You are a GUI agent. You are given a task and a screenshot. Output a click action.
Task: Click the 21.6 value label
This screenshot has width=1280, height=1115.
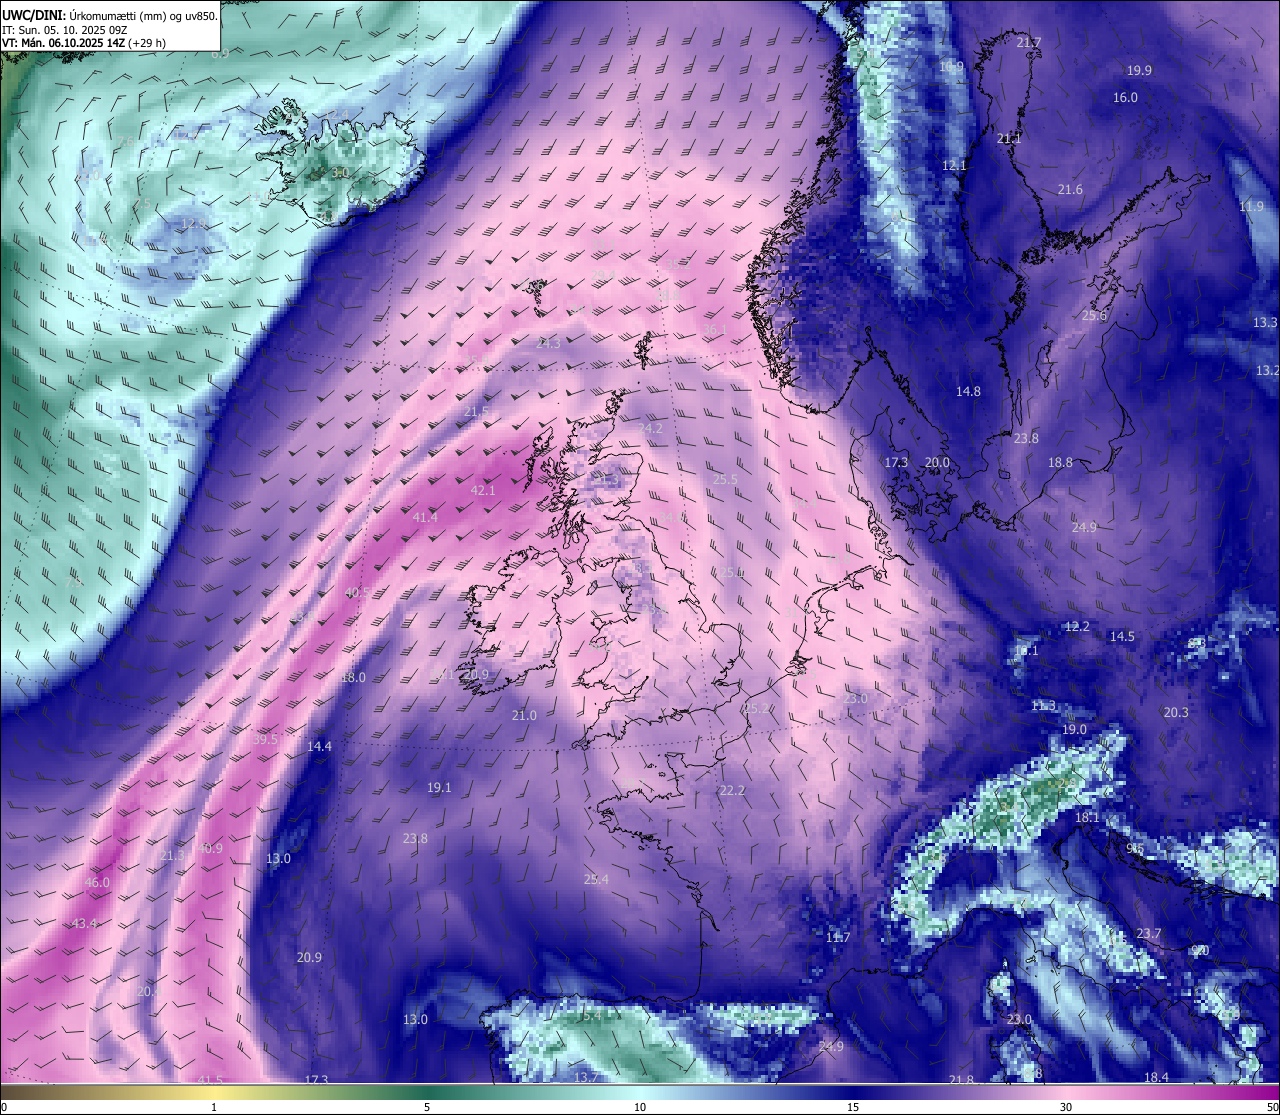tap(1070, 189)
